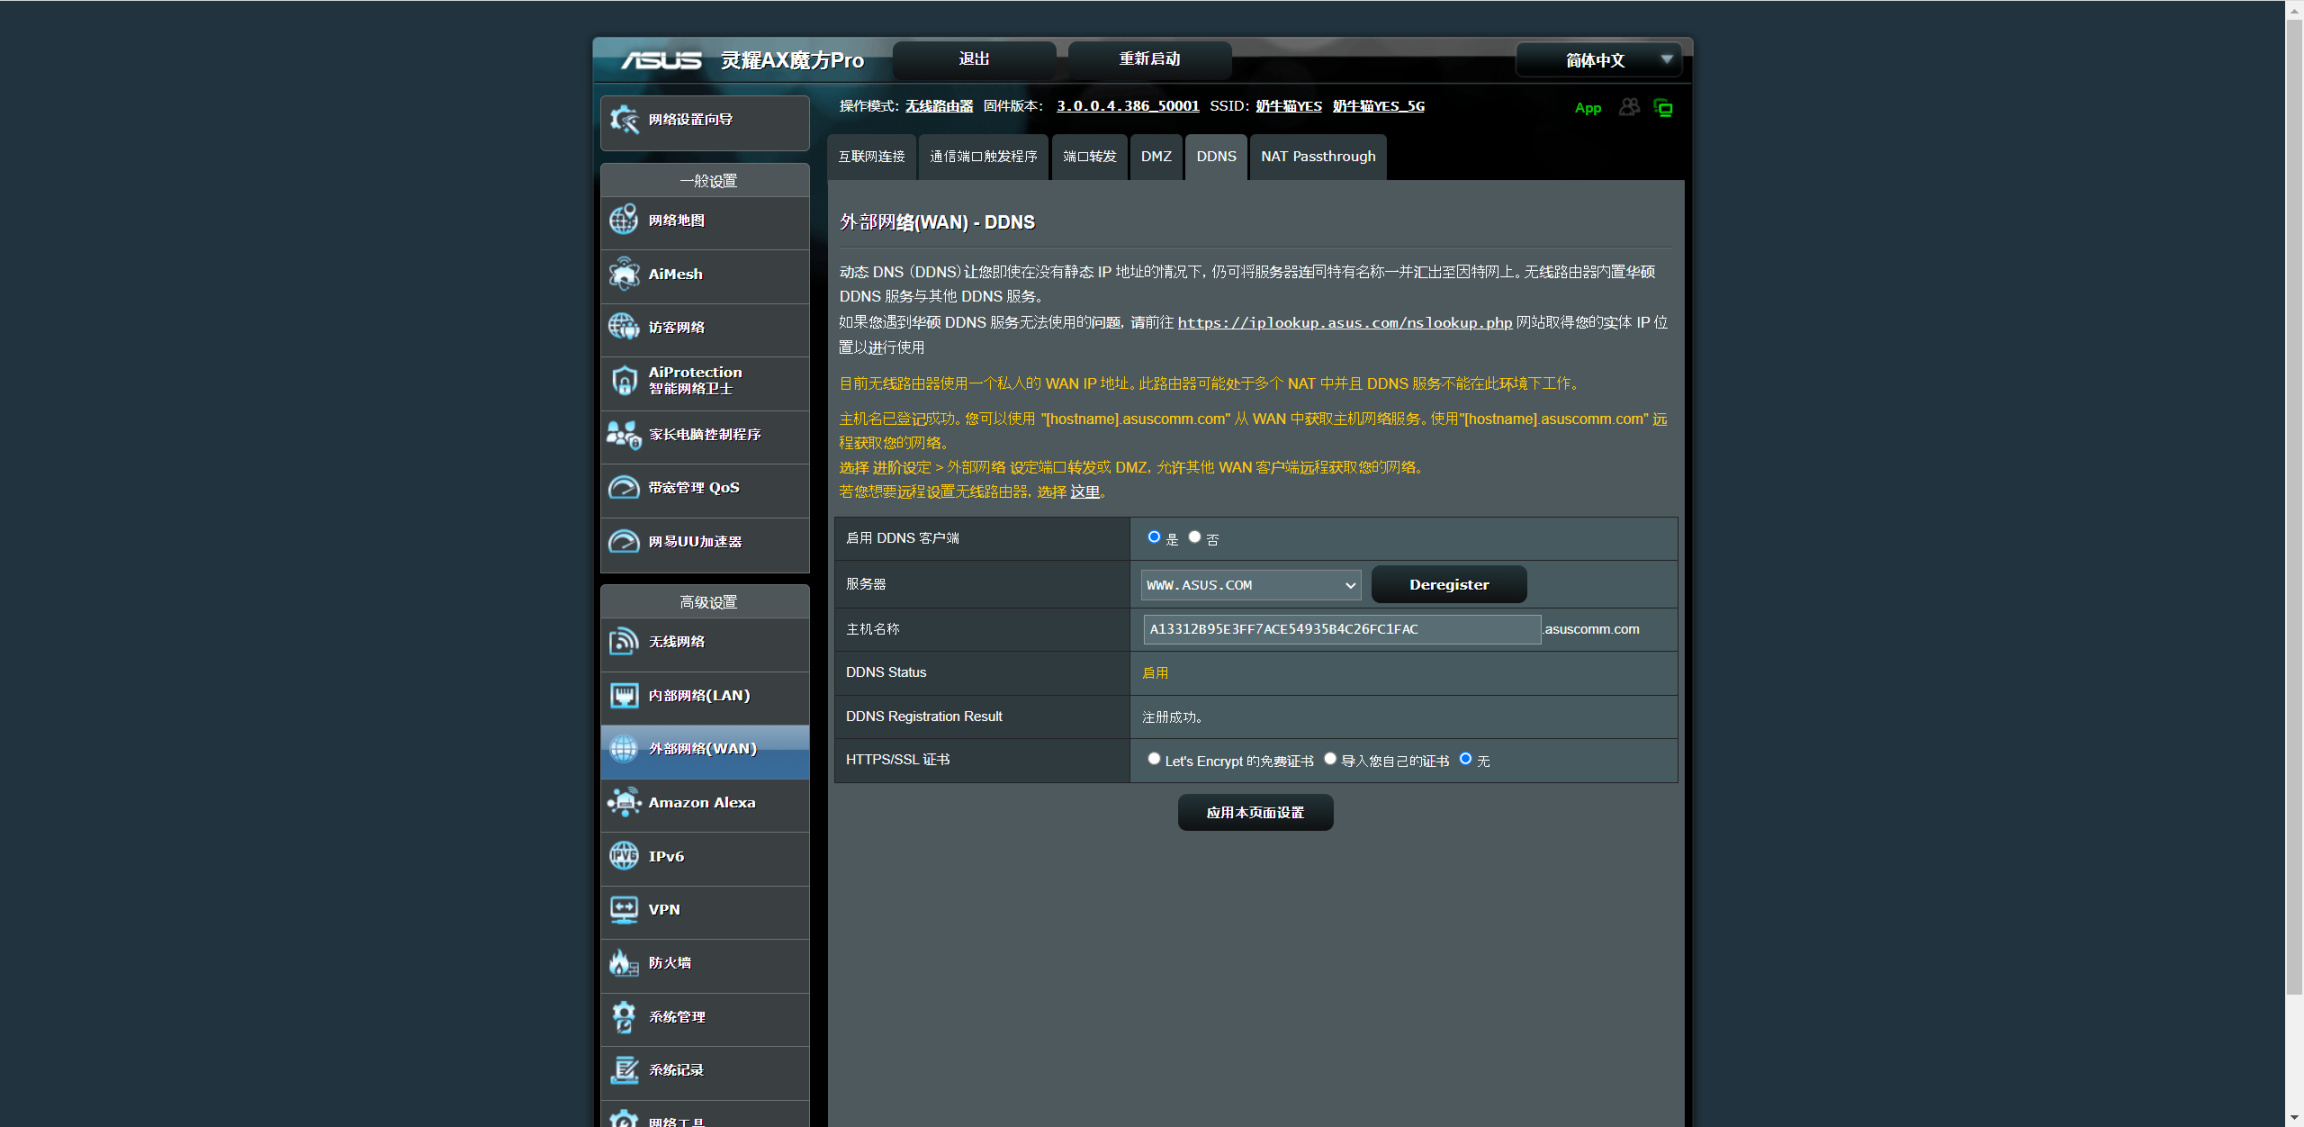The height and width of the screenshot is (1127, 2304).
Task: Open AiProtection shield icon
Action: (624, 380)
